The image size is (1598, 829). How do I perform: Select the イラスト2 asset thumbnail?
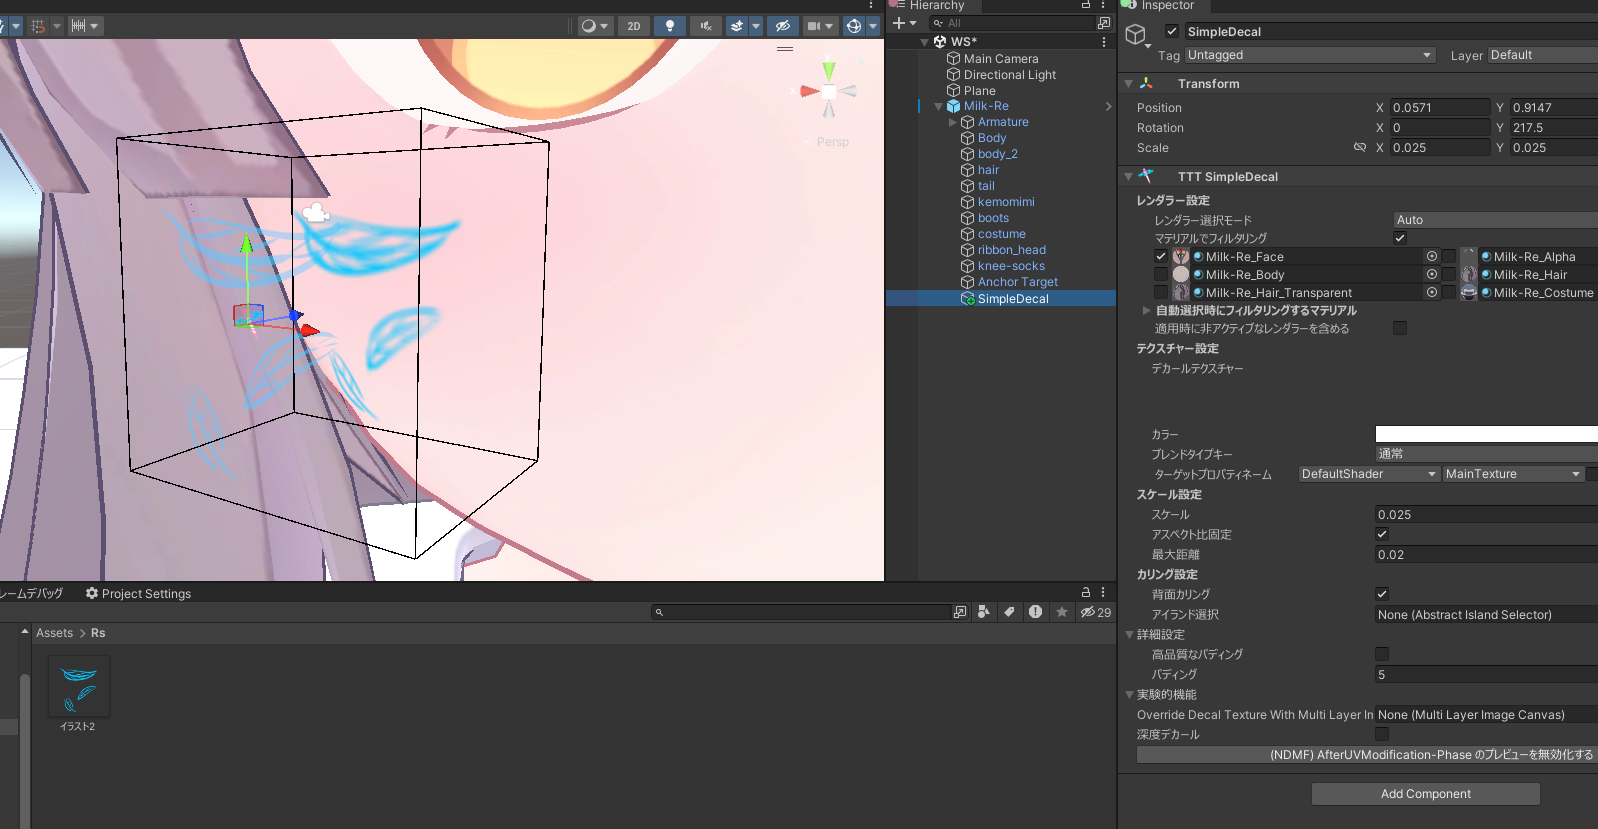tap(78, 687)
